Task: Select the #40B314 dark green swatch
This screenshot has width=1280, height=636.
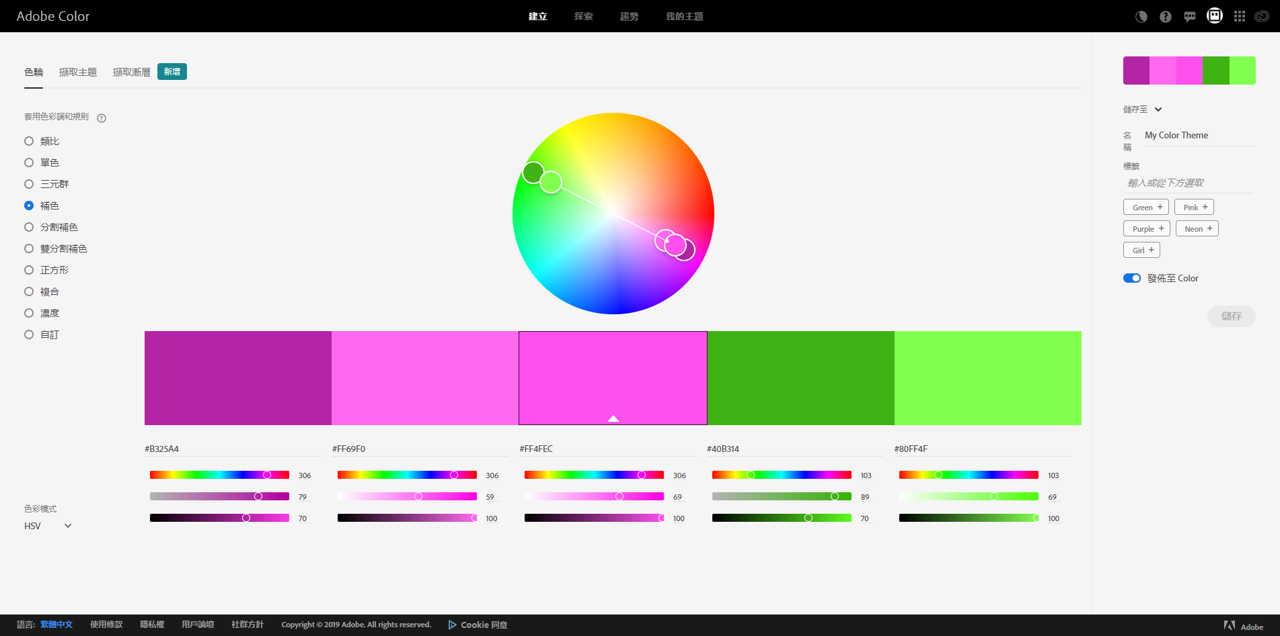Action: tap(801, 378)
